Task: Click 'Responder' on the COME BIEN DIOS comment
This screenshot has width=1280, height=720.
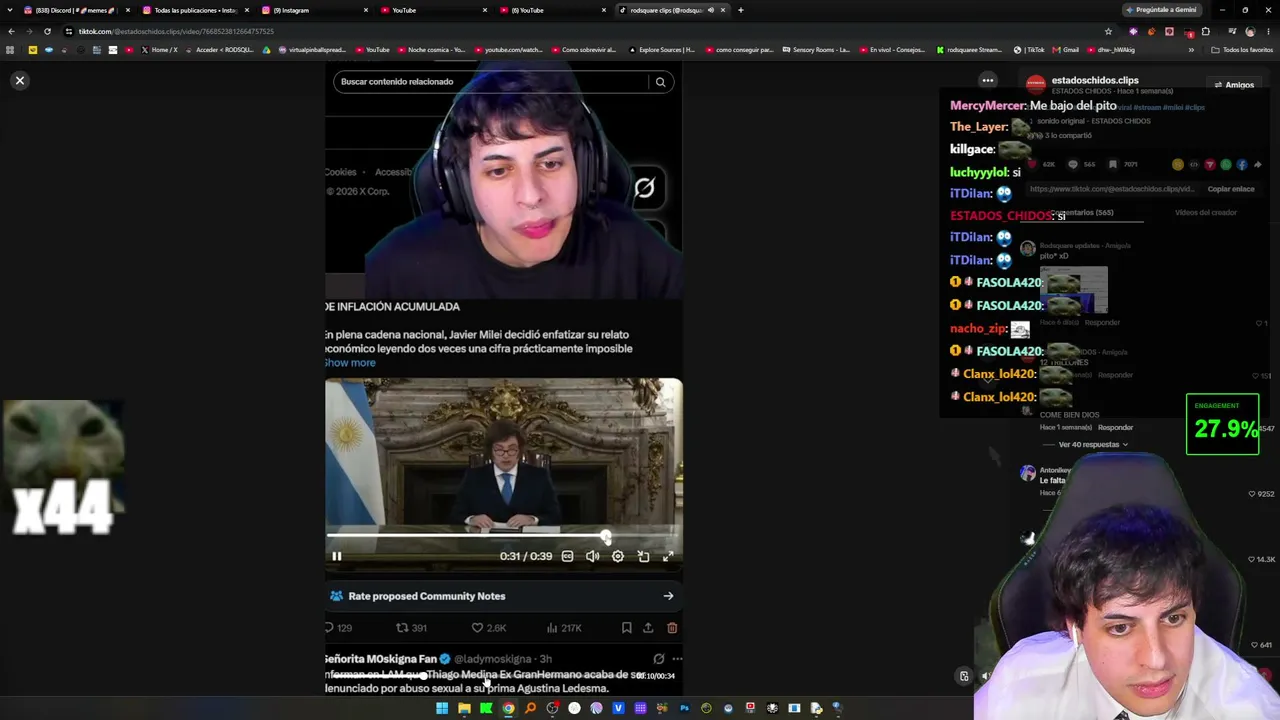Action: pyautogui.click(x=1115, y=428)
